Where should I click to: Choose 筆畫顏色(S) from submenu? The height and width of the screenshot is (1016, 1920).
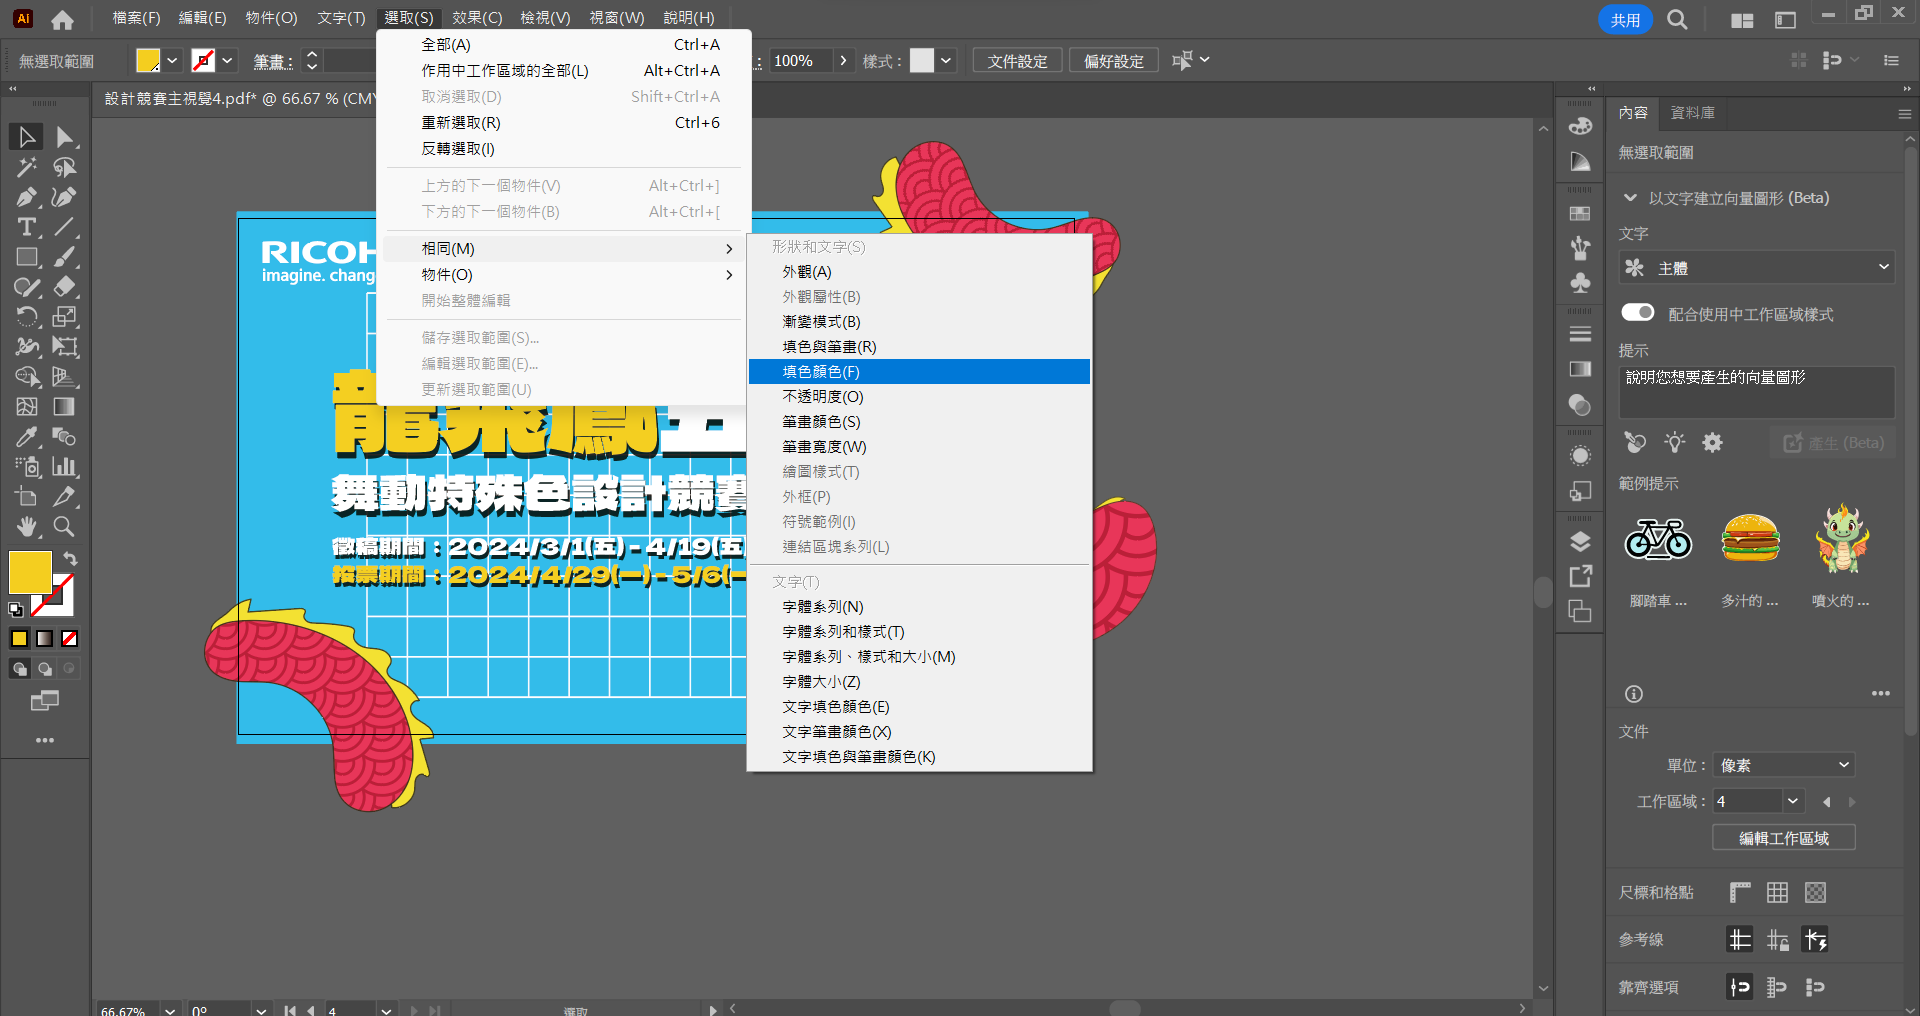[x=919, y=421]
